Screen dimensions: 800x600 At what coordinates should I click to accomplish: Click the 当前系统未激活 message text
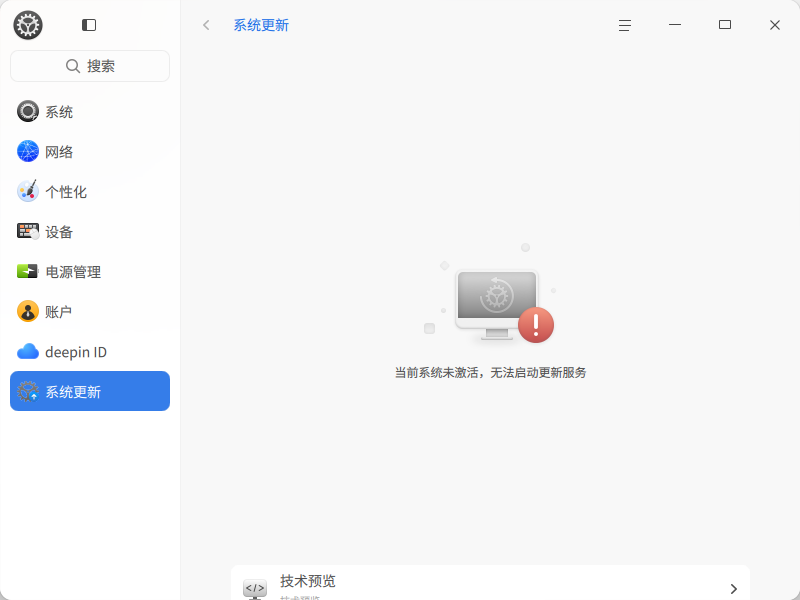490,372
